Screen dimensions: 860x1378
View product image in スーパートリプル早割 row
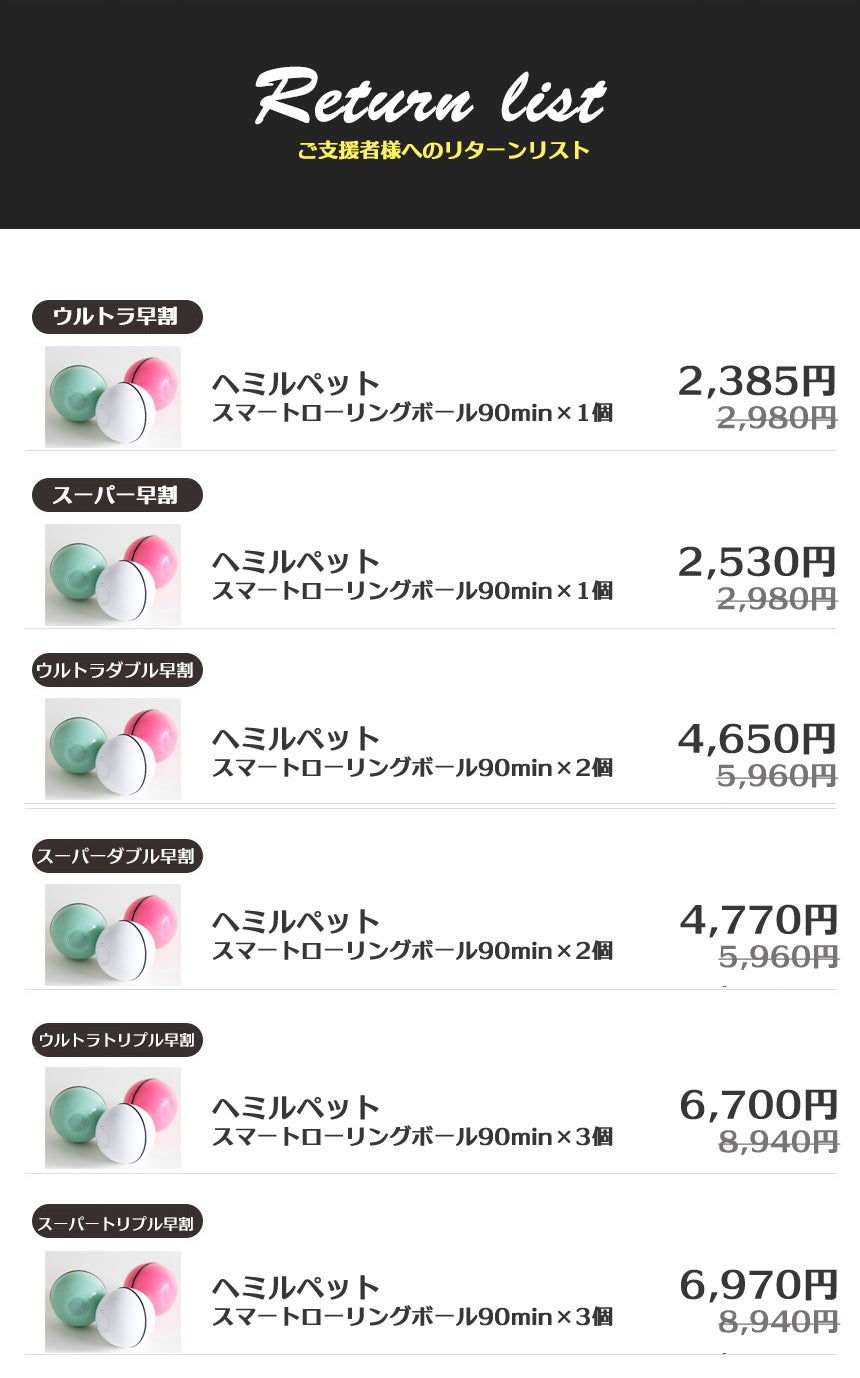(113, 1301)
